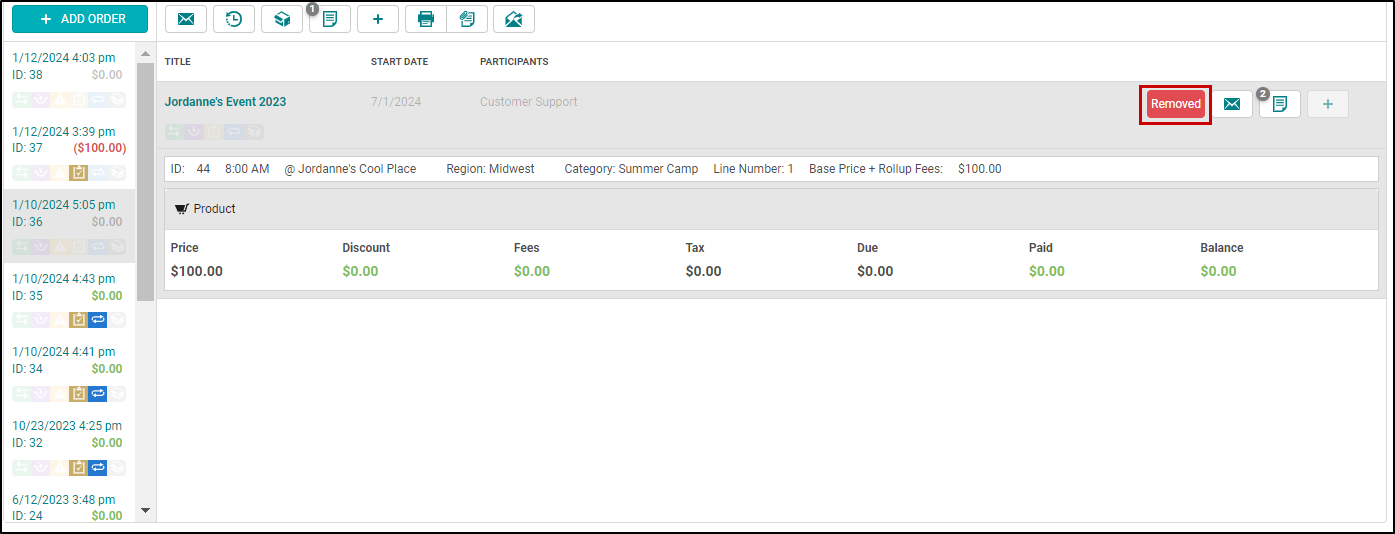Viewport: 1395px width, 534px height.
Task: Click 'ID: 38' text in order list
Action: [x=27, y=74]
